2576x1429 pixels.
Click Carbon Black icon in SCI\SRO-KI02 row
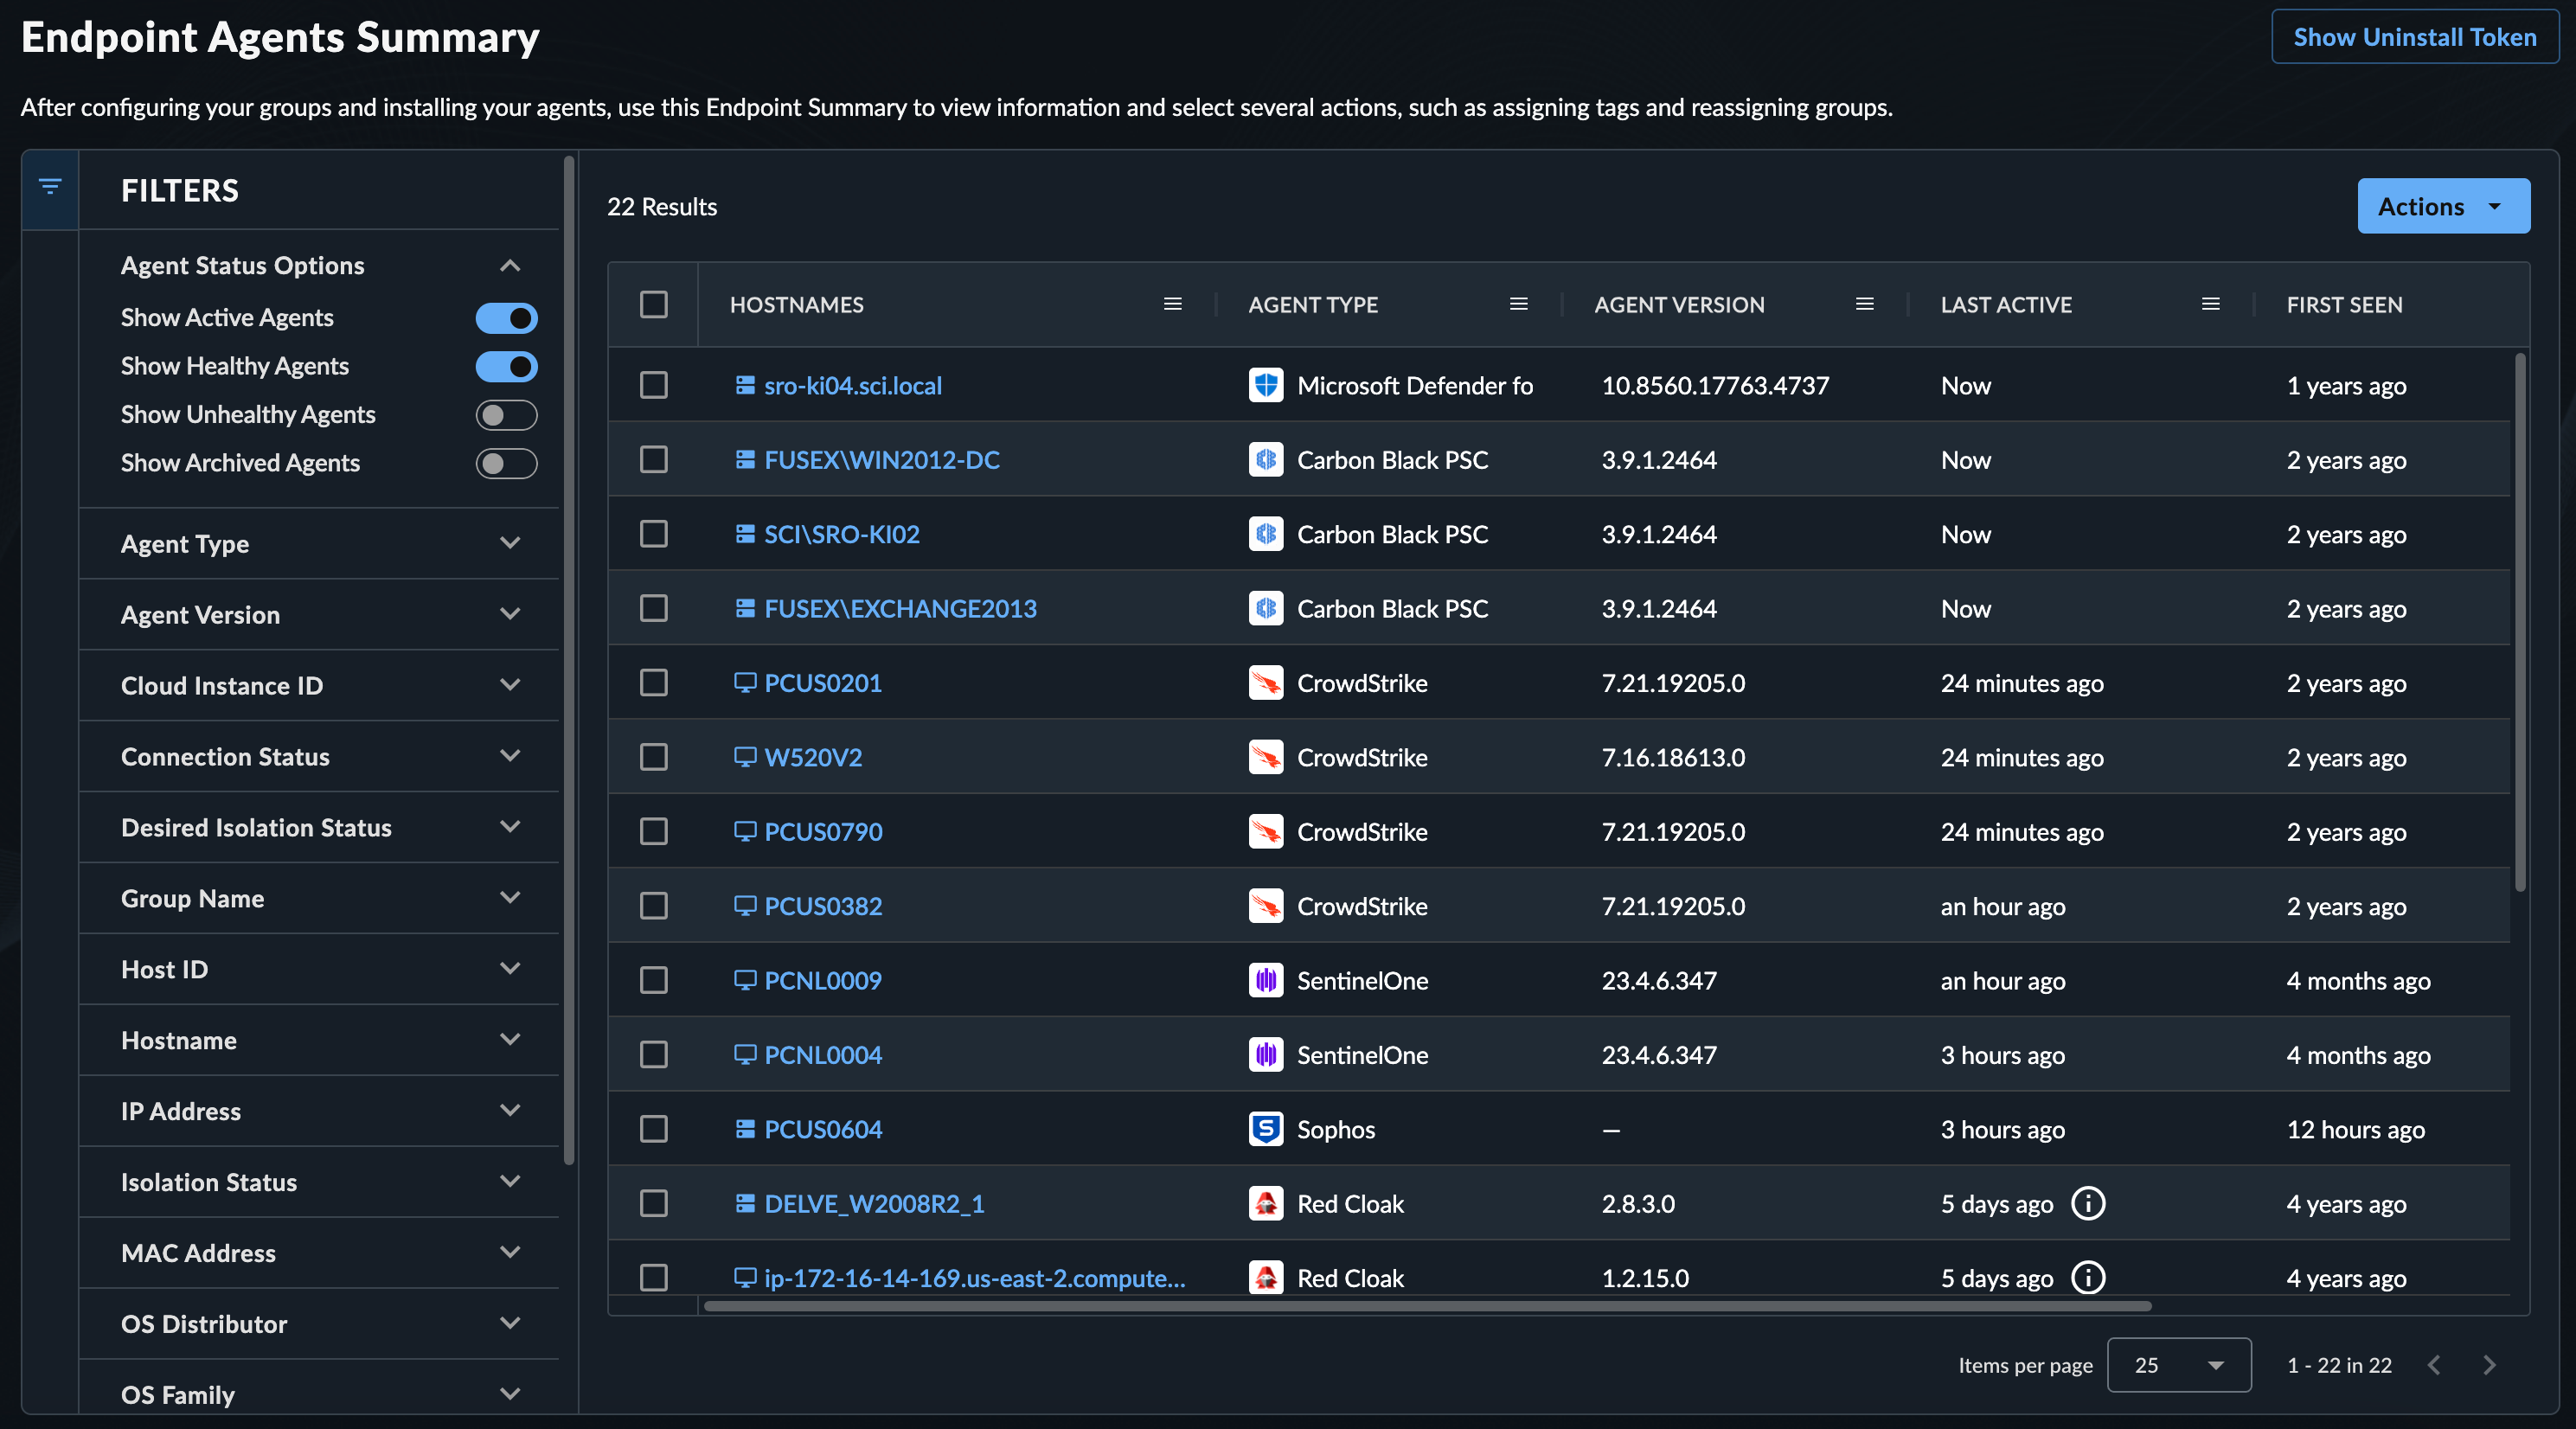coord(1266,534)
